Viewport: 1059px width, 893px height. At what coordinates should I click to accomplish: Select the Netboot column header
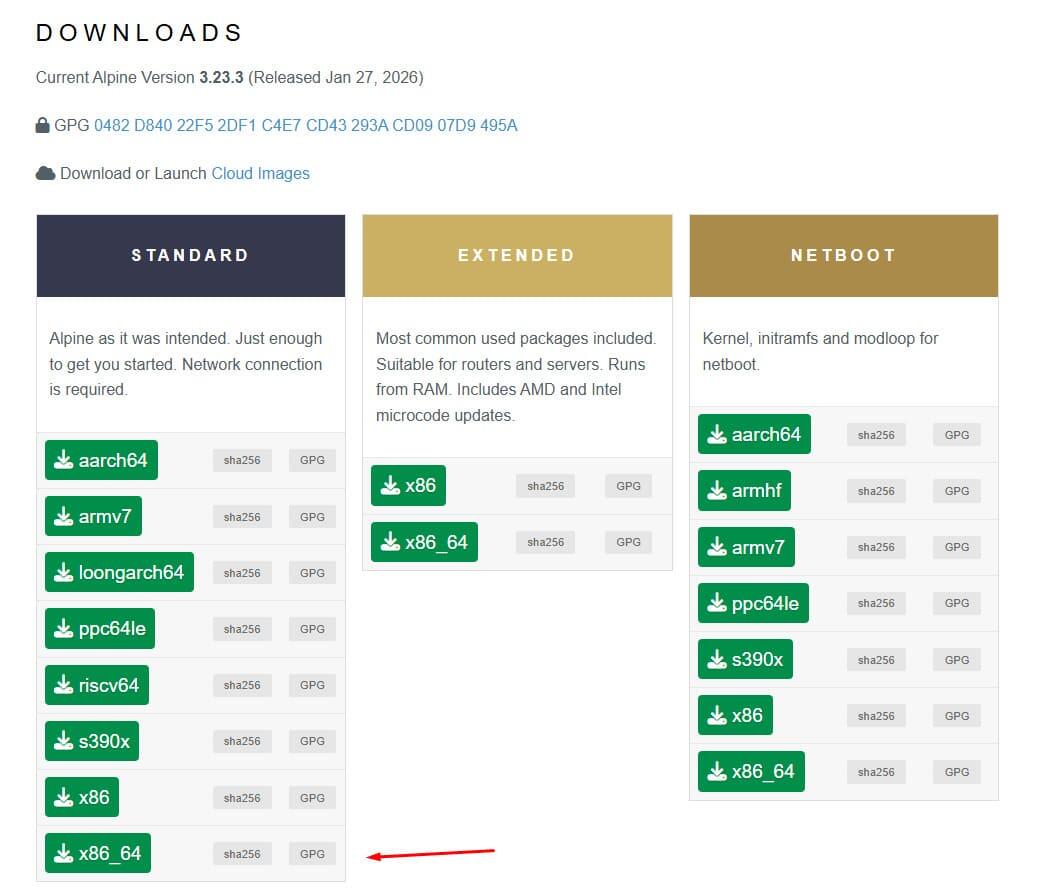click(x=843, y=255)
